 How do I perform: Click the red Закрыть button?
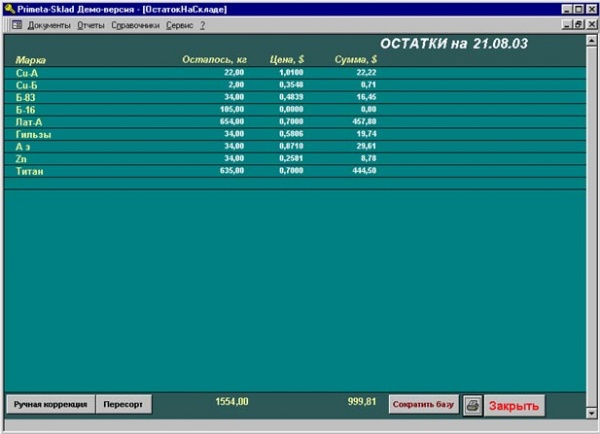[x=514, y=406]
